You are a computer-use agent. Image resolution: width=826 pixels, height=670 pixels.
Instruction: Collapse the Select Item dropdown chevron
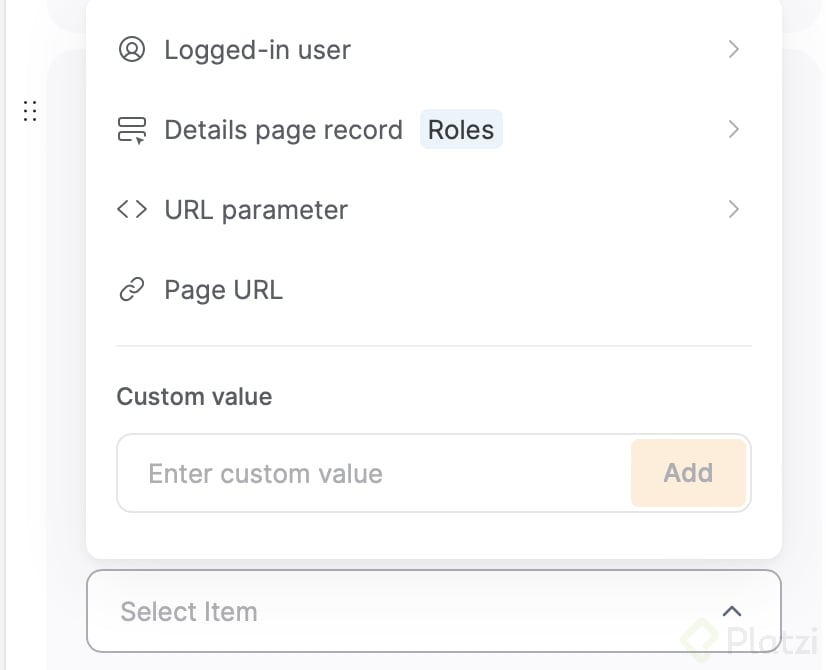[732, 611]
